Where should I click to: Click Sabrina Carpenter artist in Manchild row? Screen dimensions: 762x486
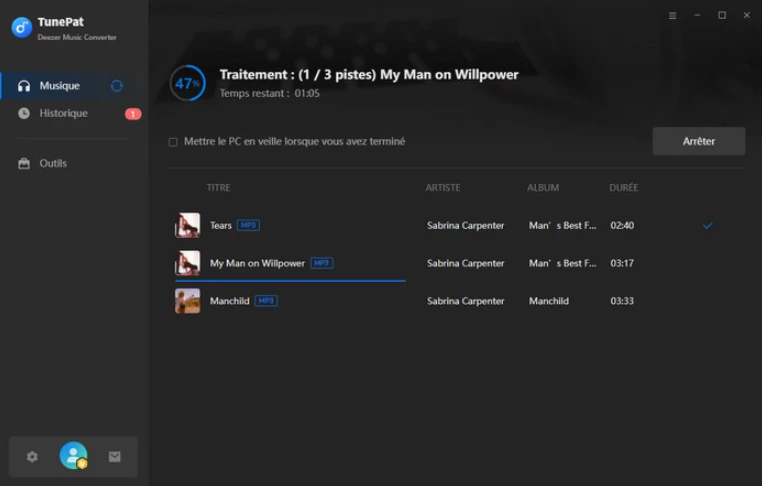pyautogui.click(x=466, y=301)
